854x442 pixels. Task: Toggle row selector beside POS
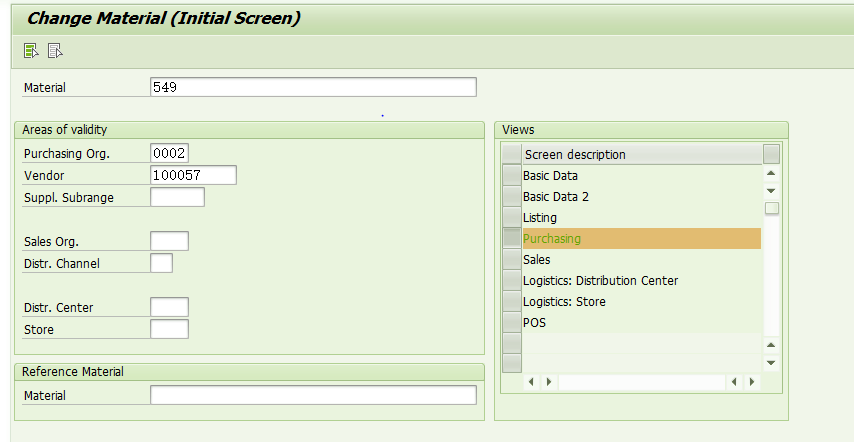pos(512,323)
